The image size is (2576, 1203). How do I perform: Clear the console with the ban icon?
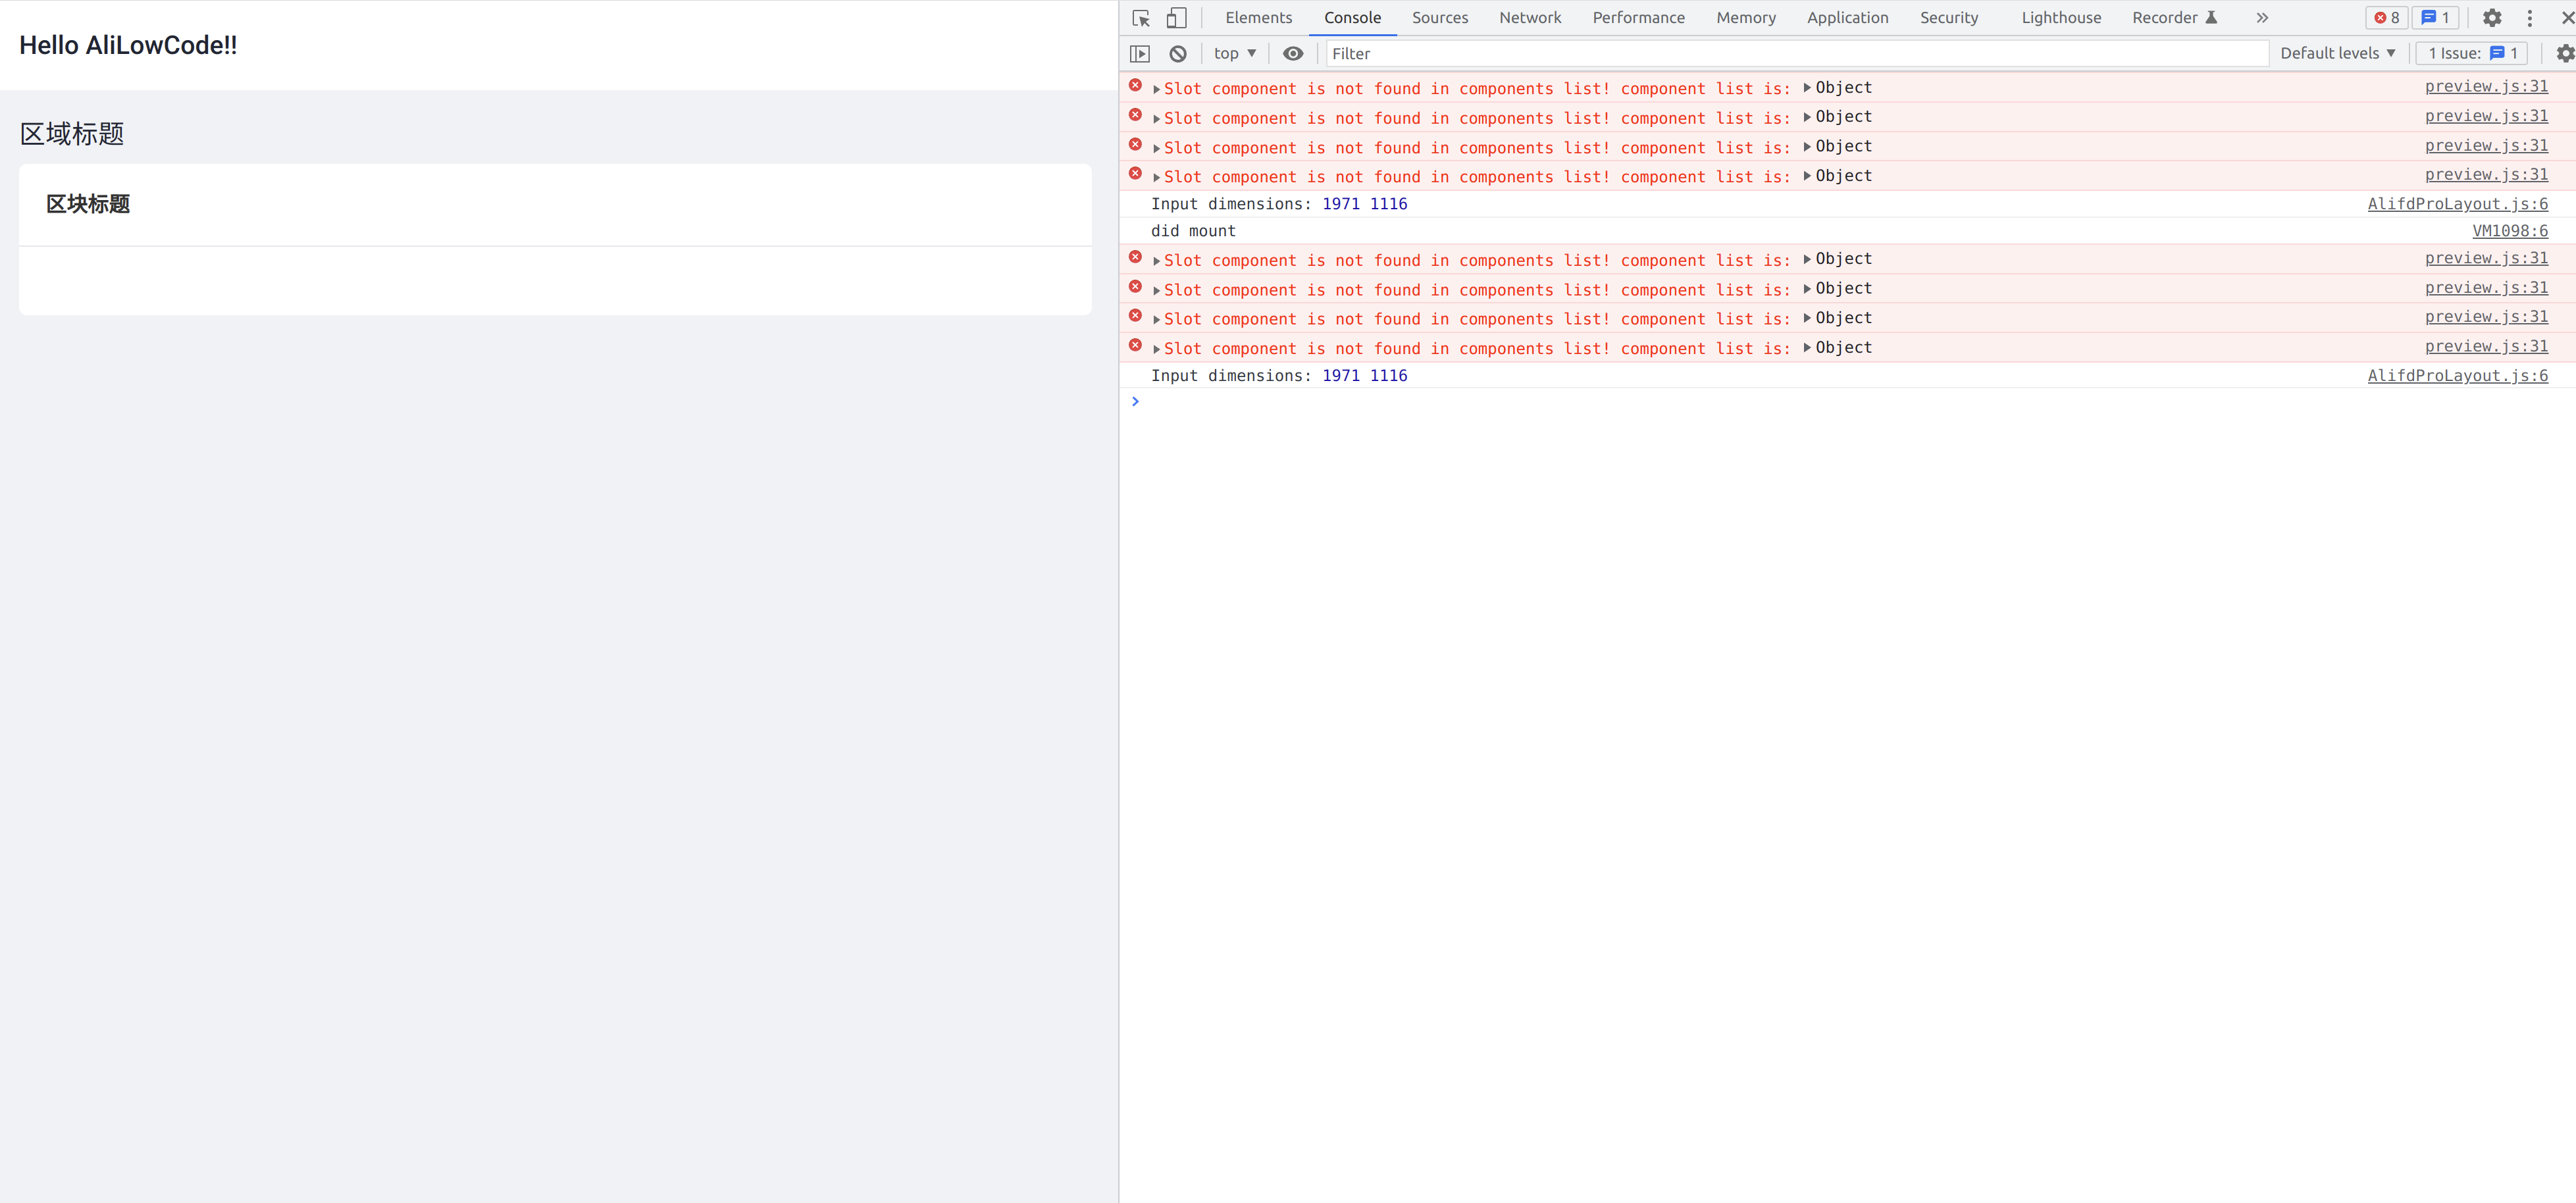1178,54
